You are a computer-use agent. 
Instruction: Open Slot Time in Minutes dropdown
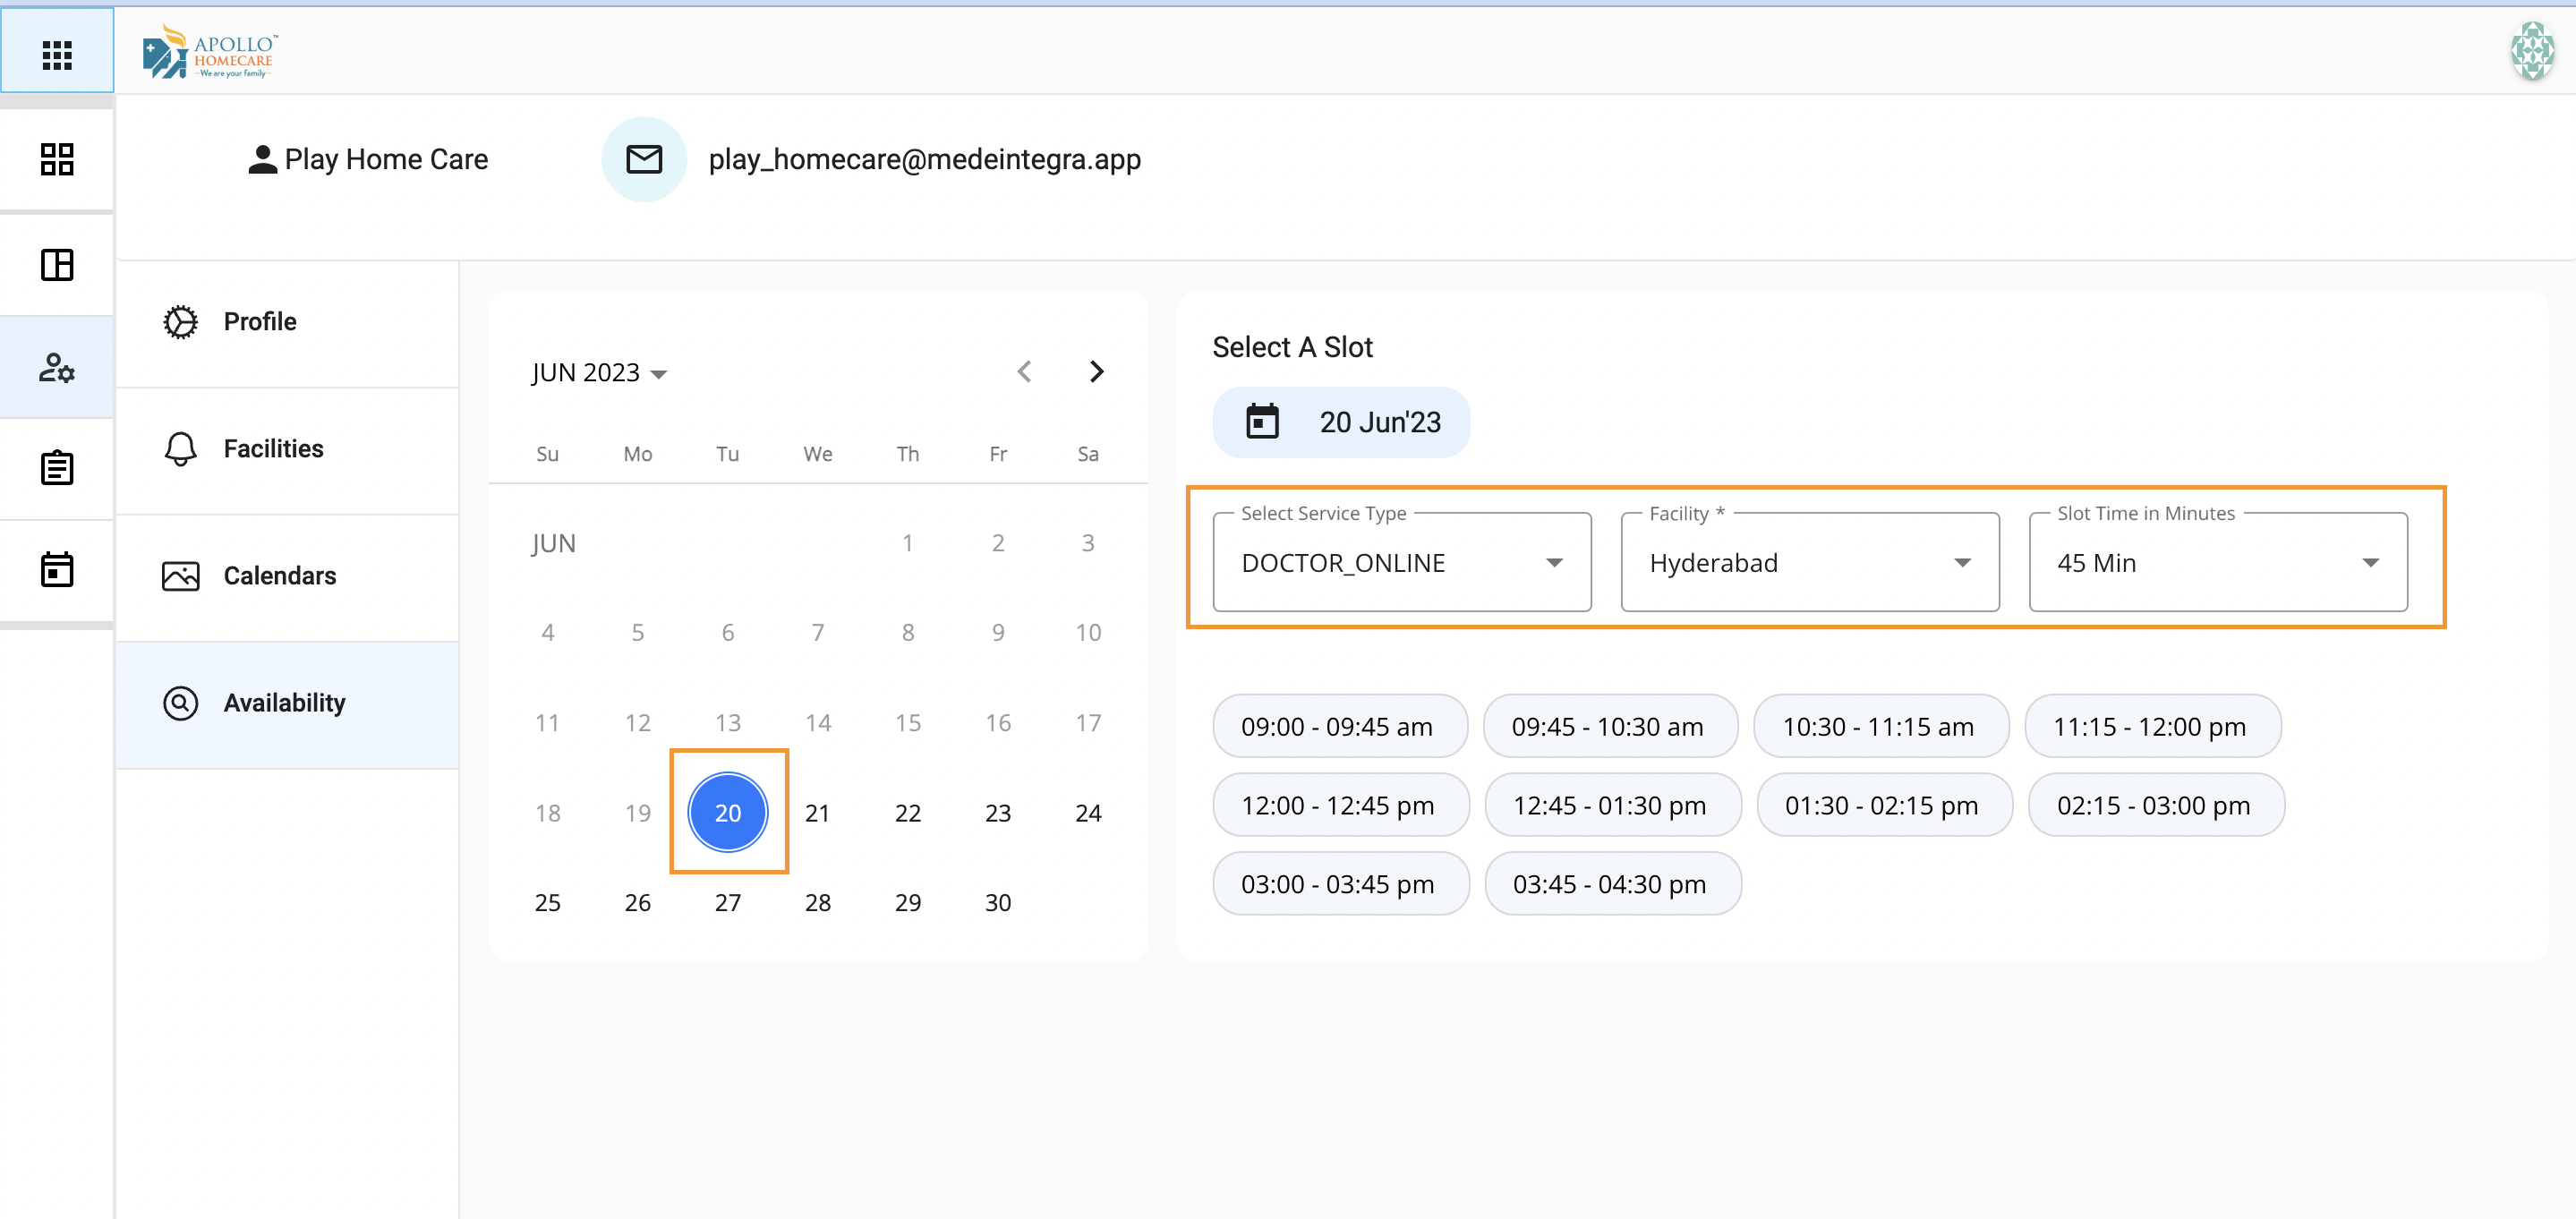tap(2217, 563)
